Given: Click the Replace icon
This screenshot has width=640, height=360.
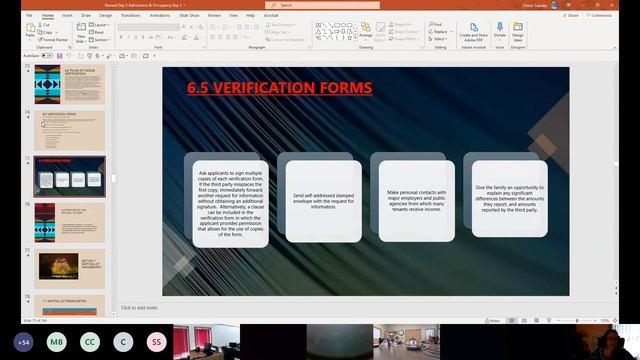Looking at the screenshot, I should coord(431,32).
